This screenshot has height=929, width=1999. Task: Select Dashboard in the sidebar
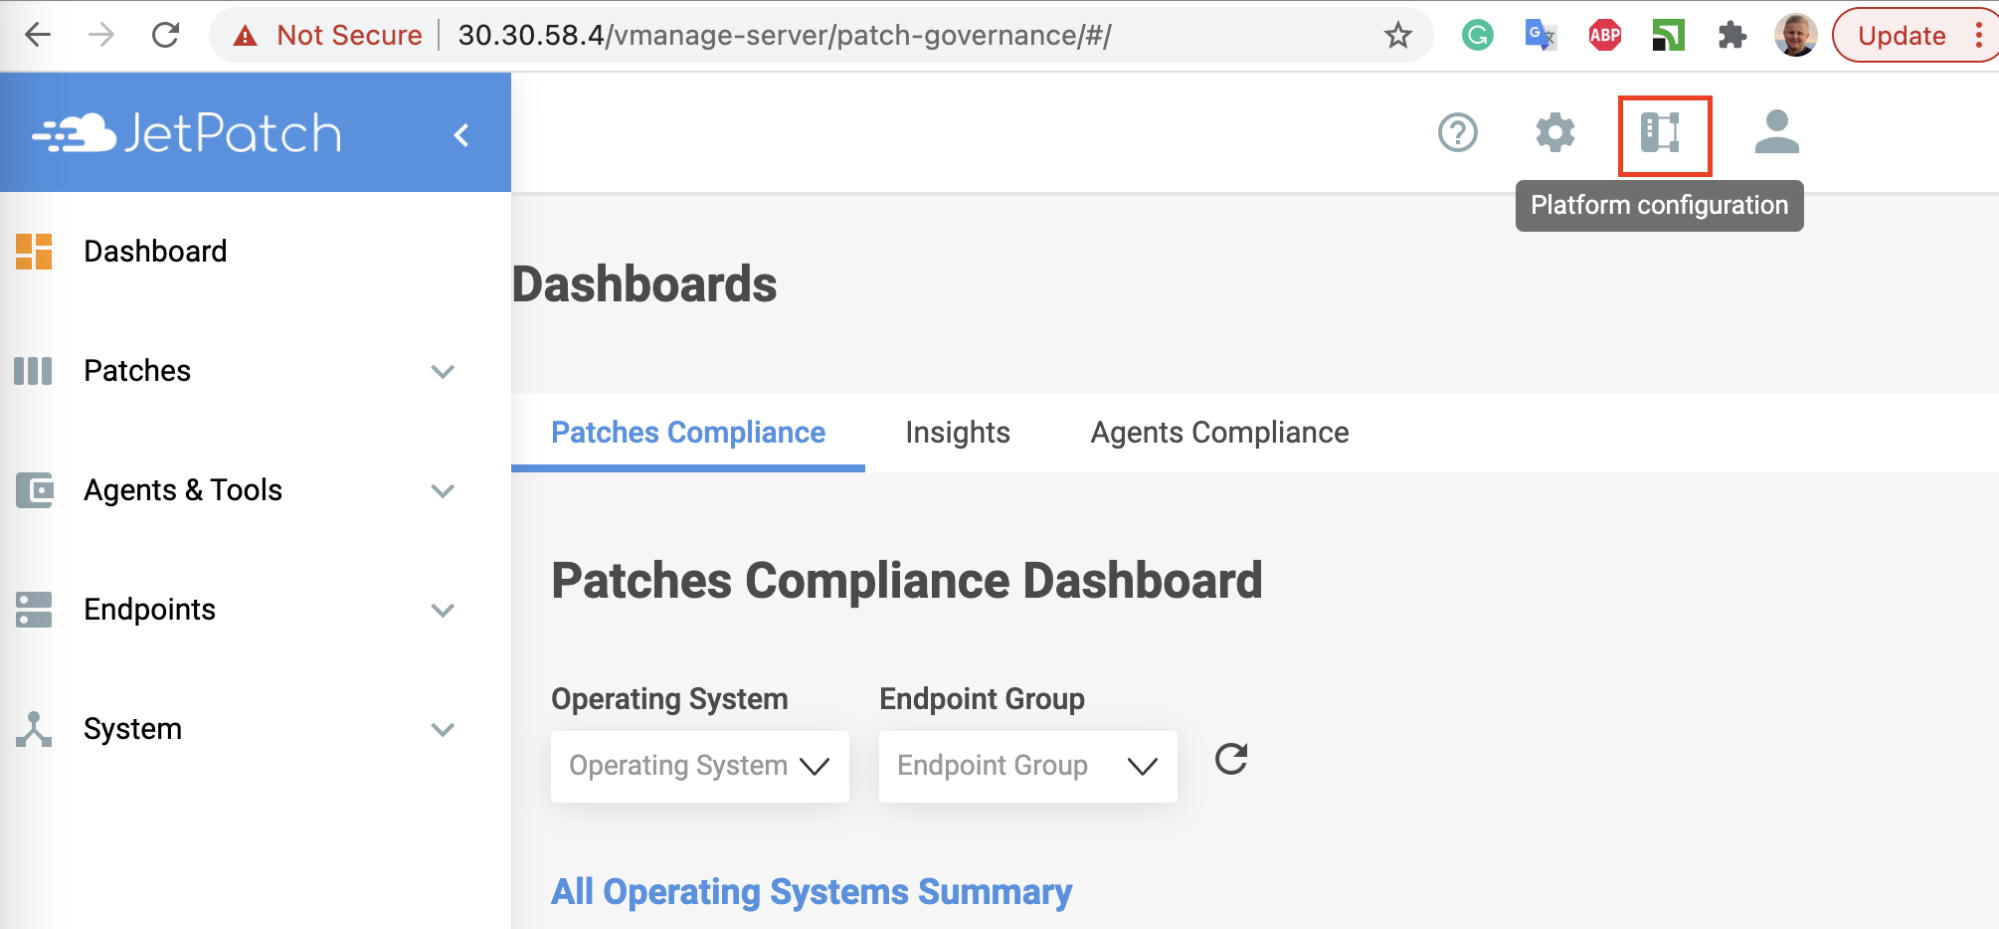pos(155,252)
